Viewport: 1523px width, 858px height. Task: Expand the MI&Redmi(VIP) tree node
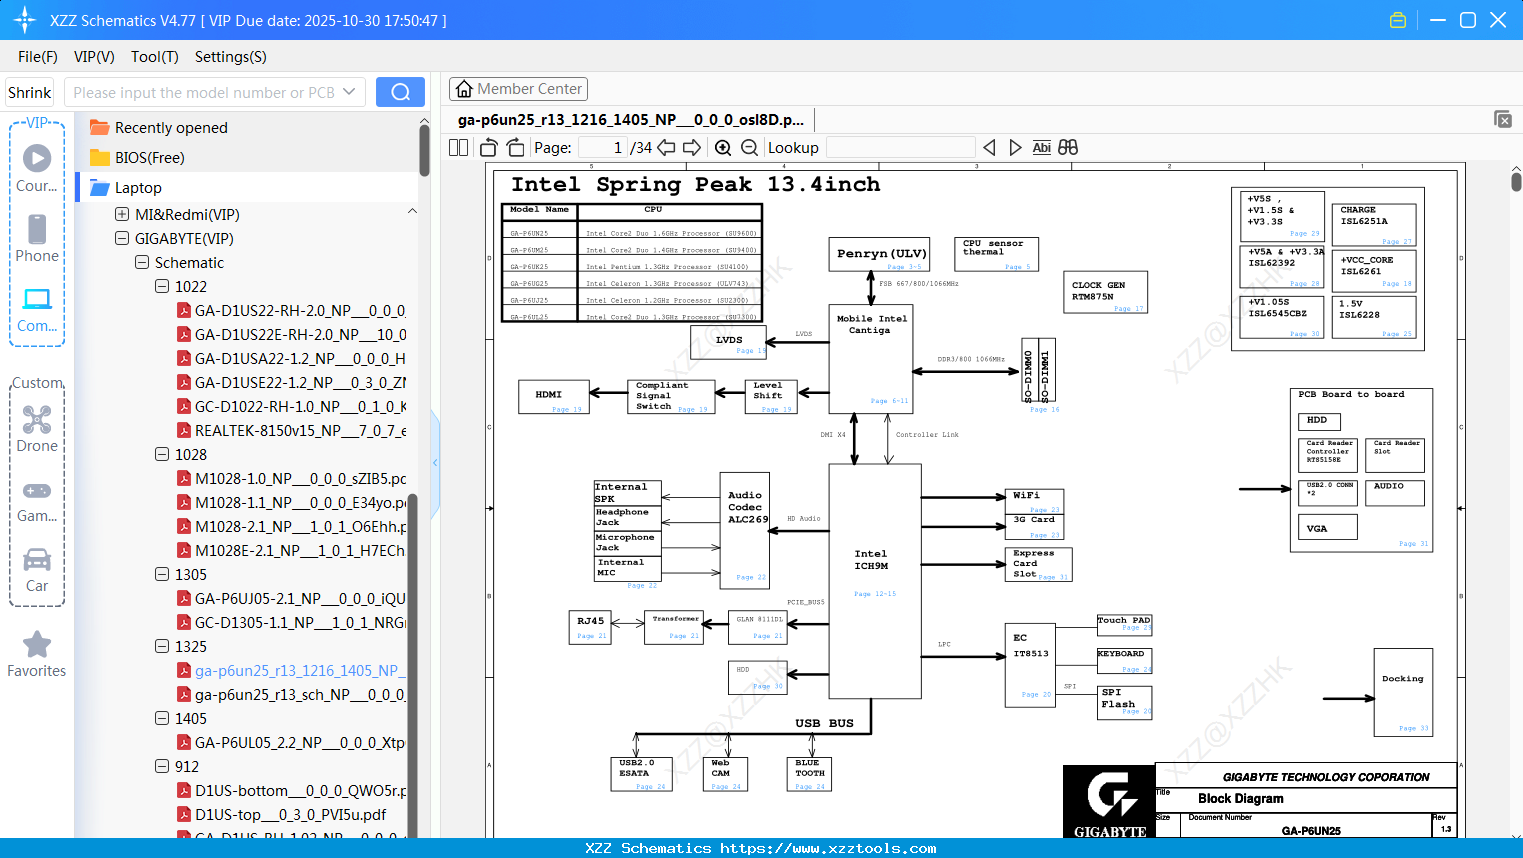[122, 214]
